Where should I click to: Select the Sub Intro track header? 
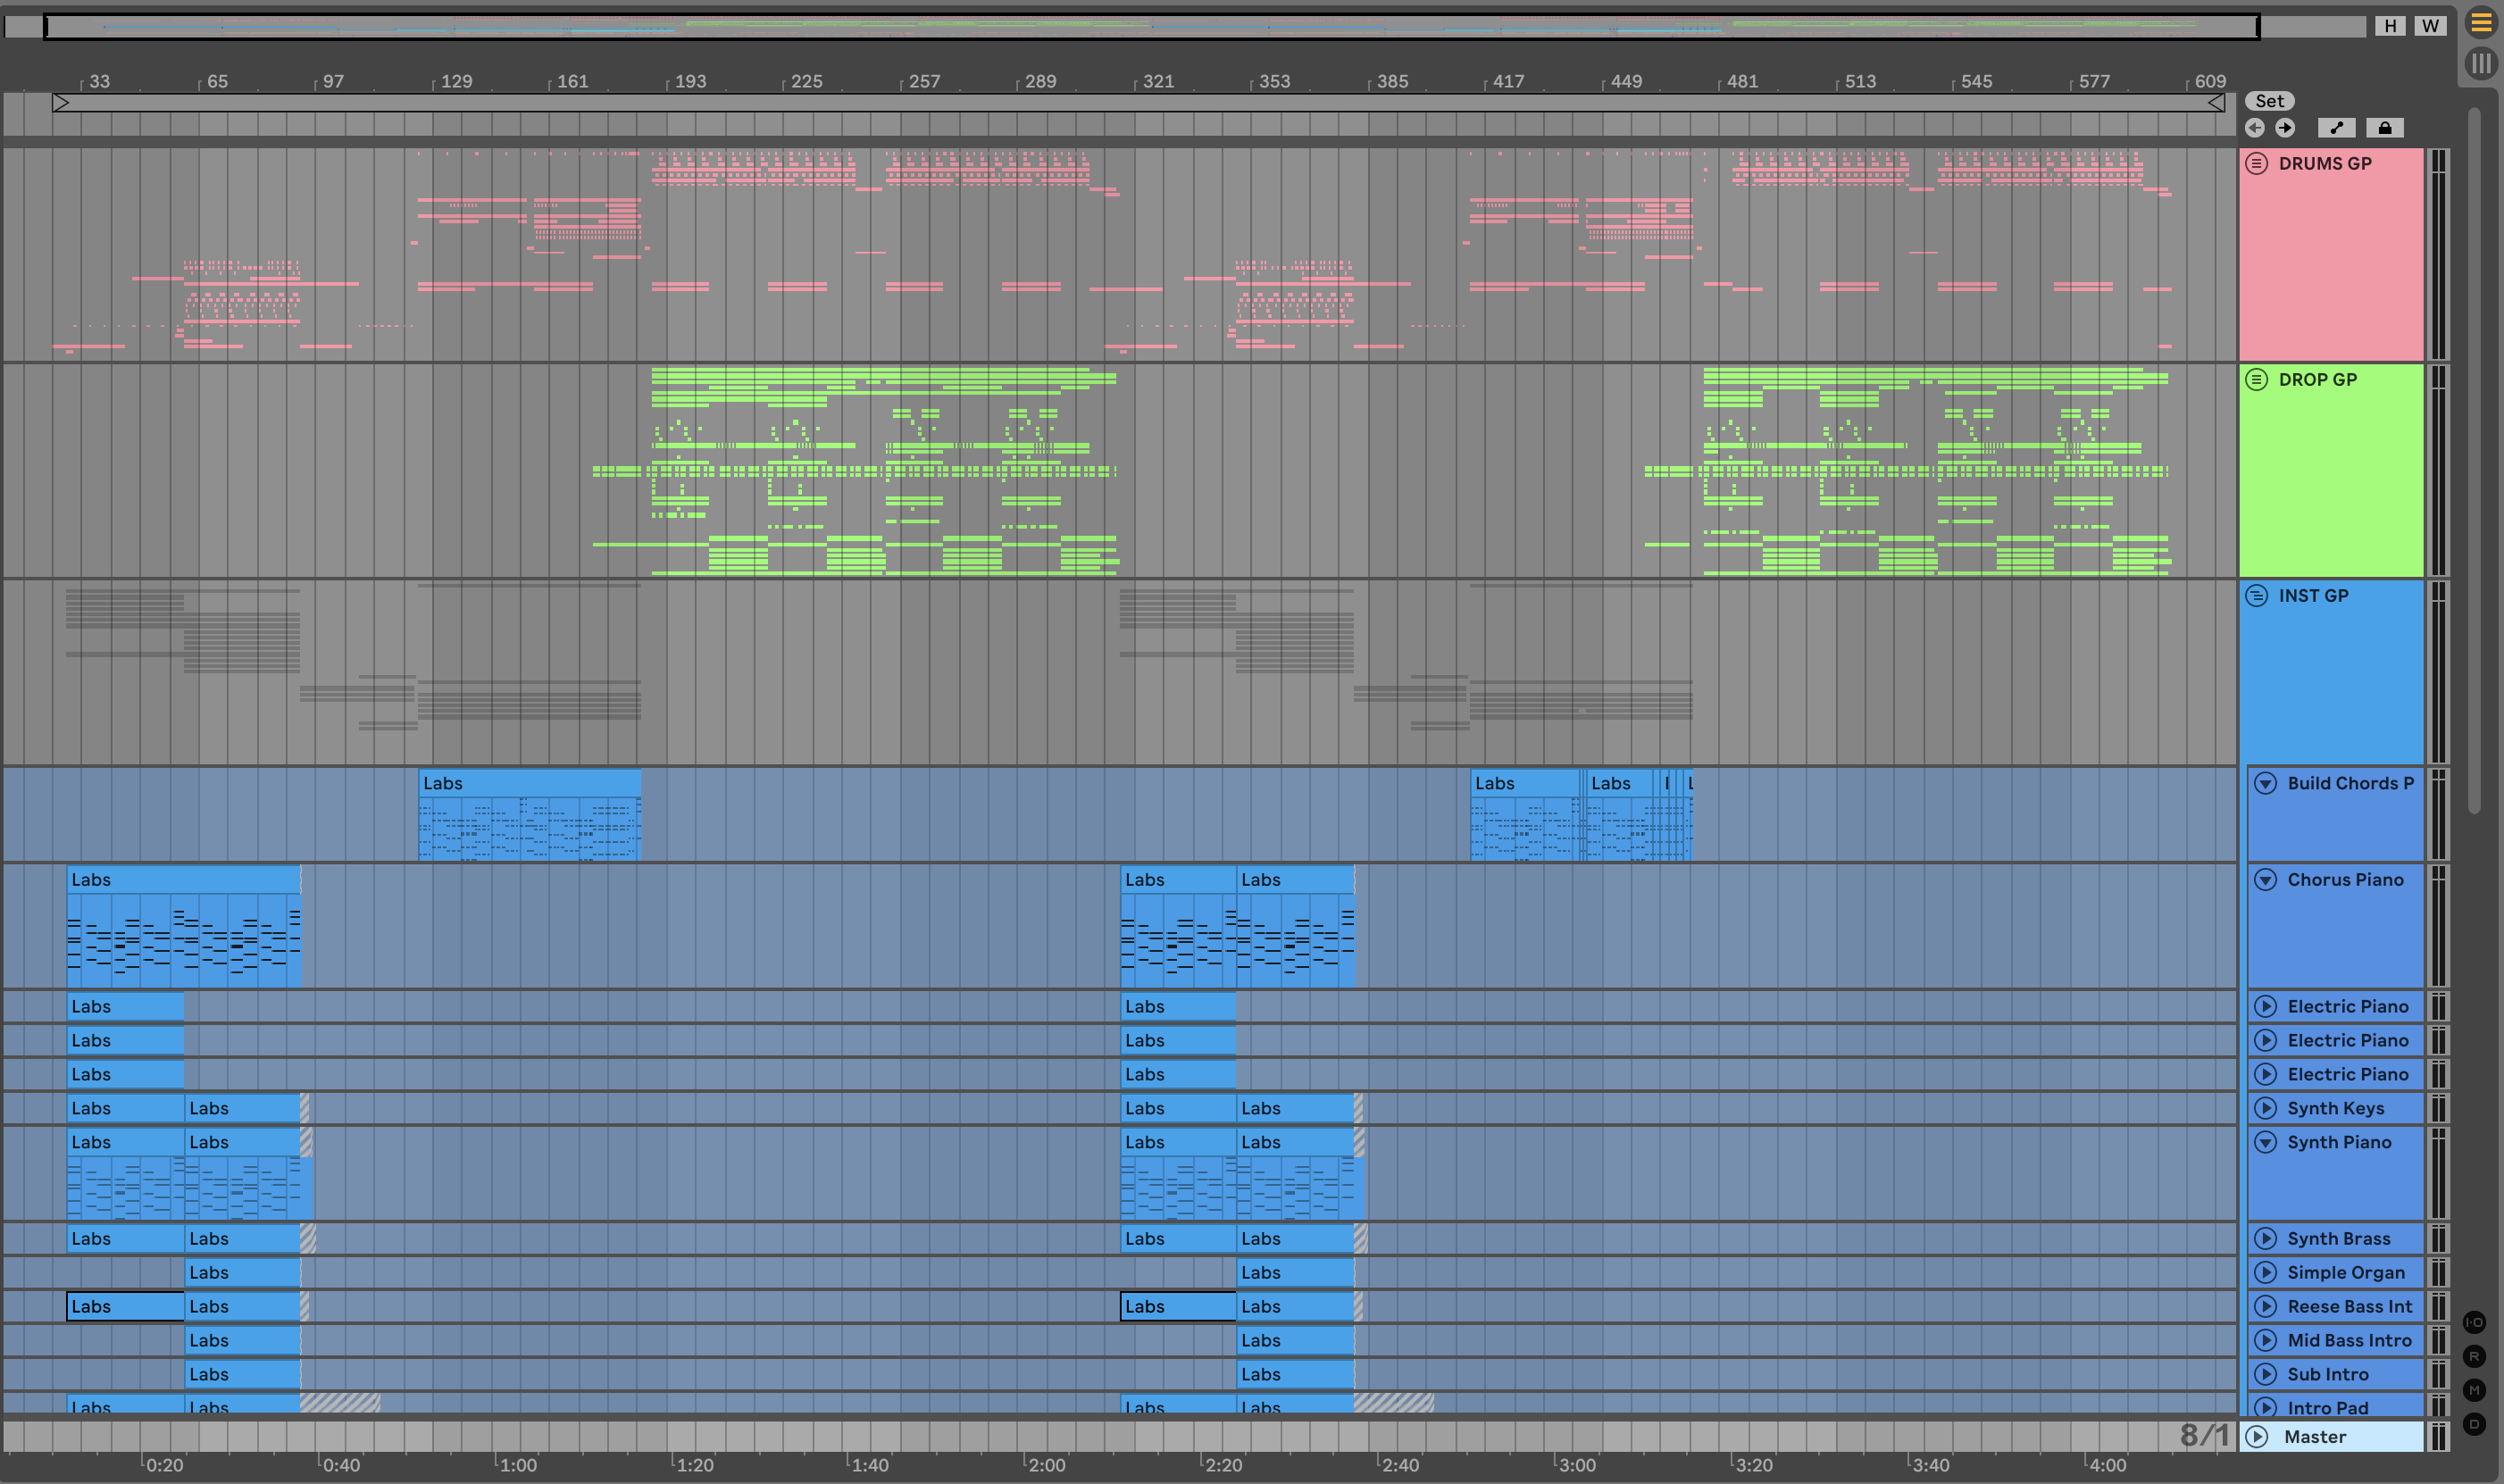pos(2340,1374)
